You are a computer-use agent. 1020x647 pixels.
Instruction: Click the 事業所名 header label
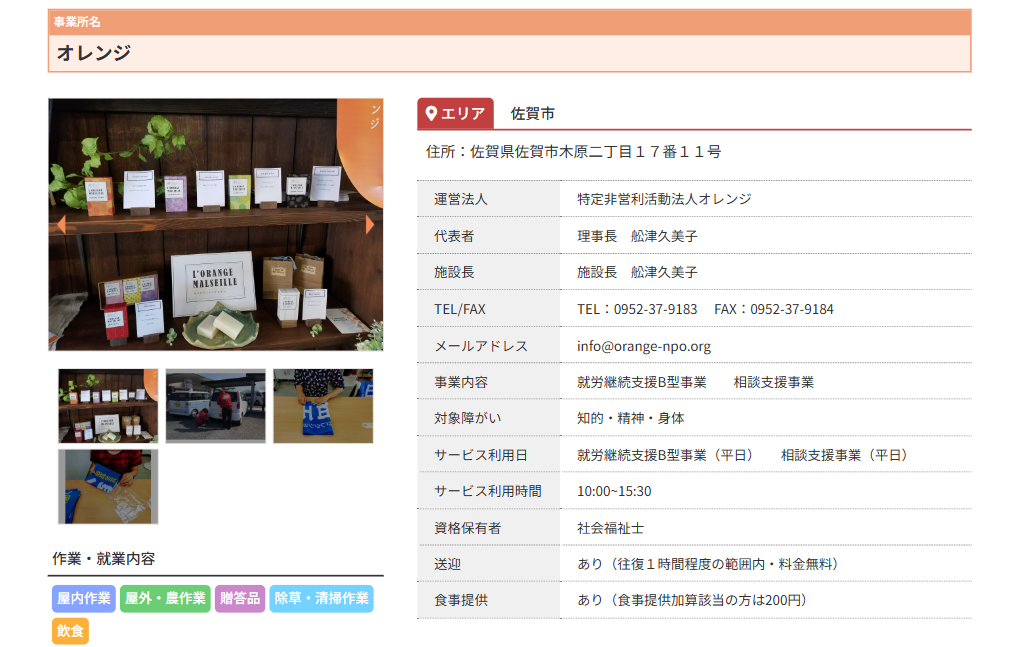(77, 21)
